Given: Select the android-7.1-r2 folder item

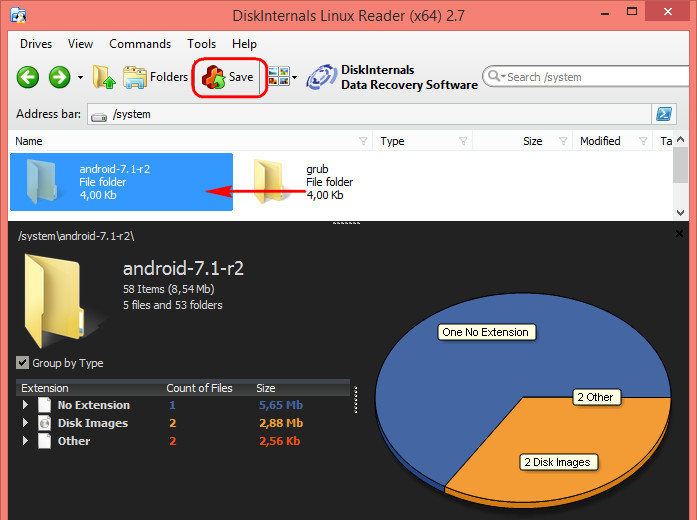Looking at the screenshot, I should pos(121,182).
